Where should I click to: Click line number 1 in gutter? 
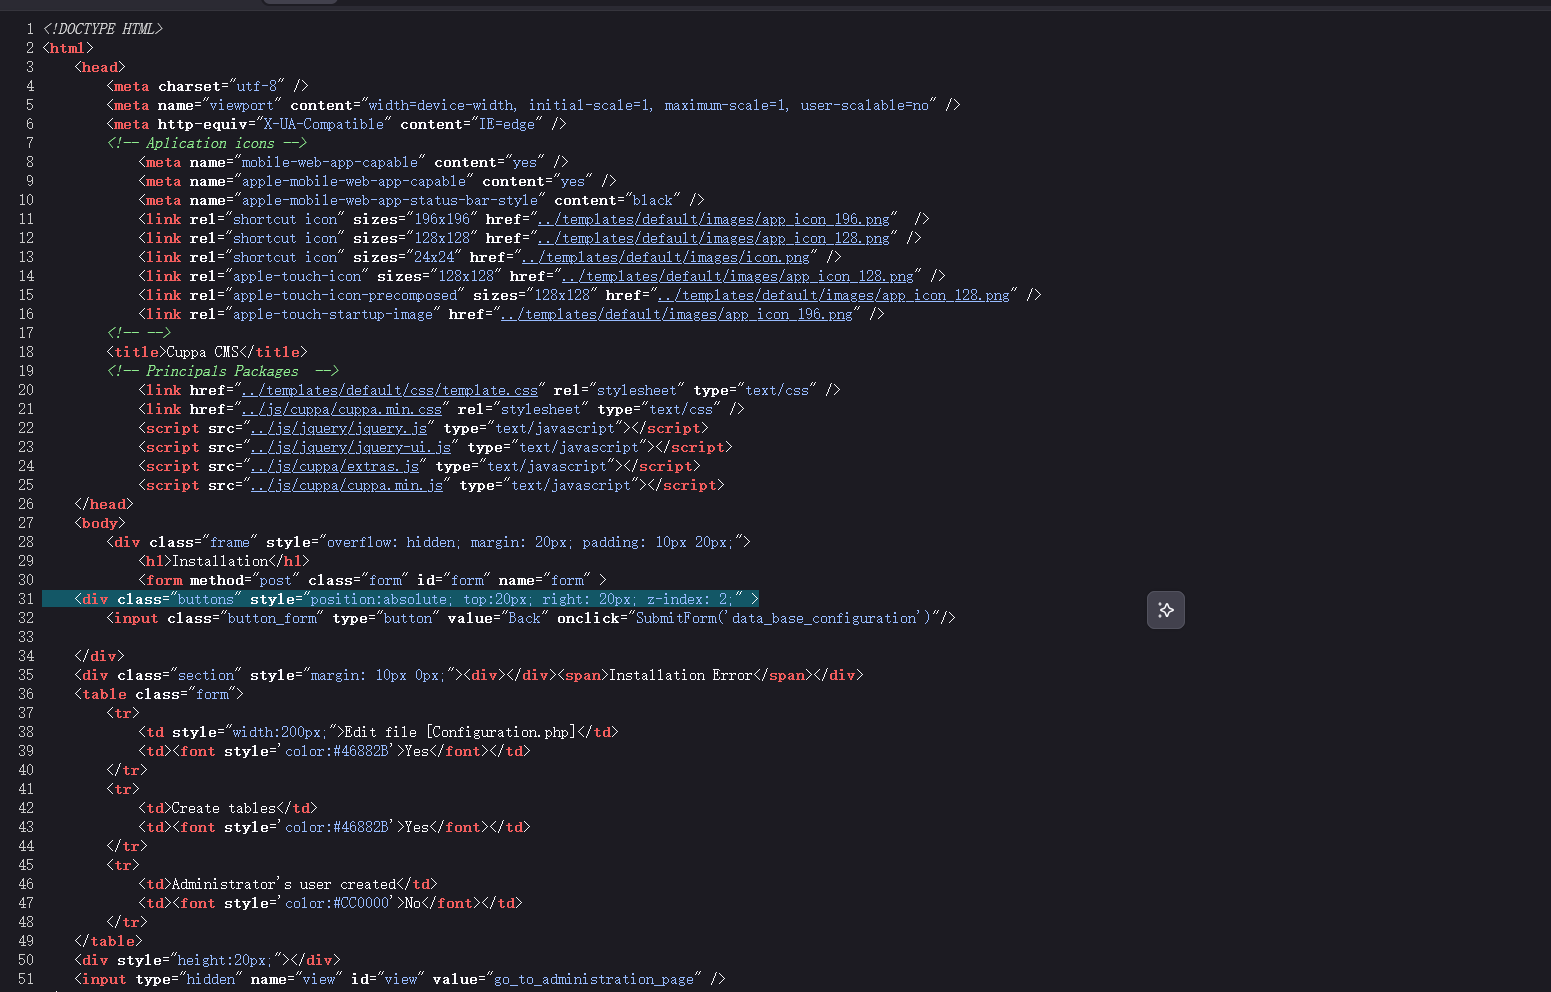point(30,29)
